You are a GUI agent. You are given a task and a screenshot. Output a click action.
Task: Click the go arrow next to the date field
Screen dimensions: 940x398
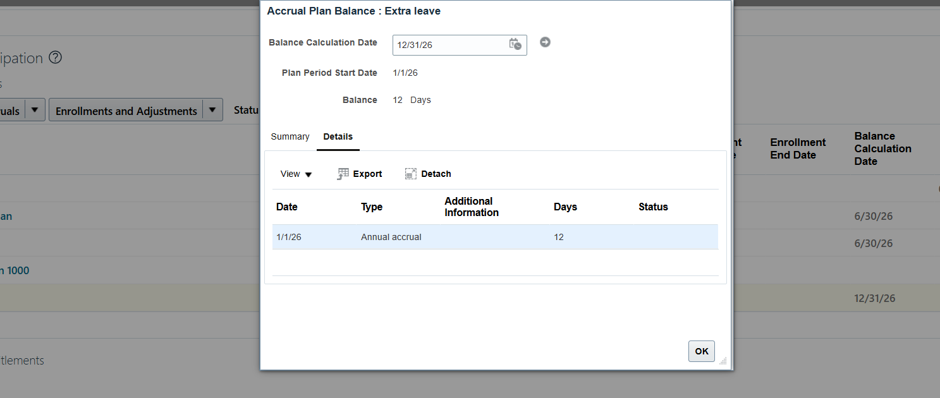coord(545,42)
